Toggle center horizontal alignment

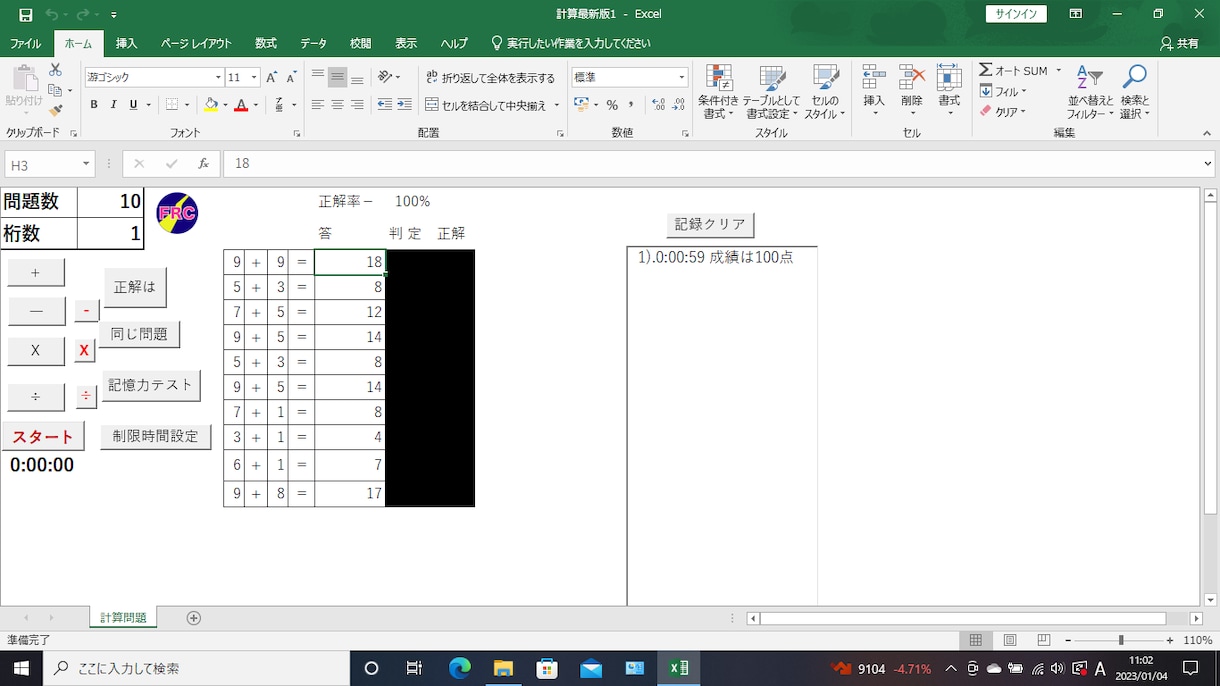click(x=337, y=105)
